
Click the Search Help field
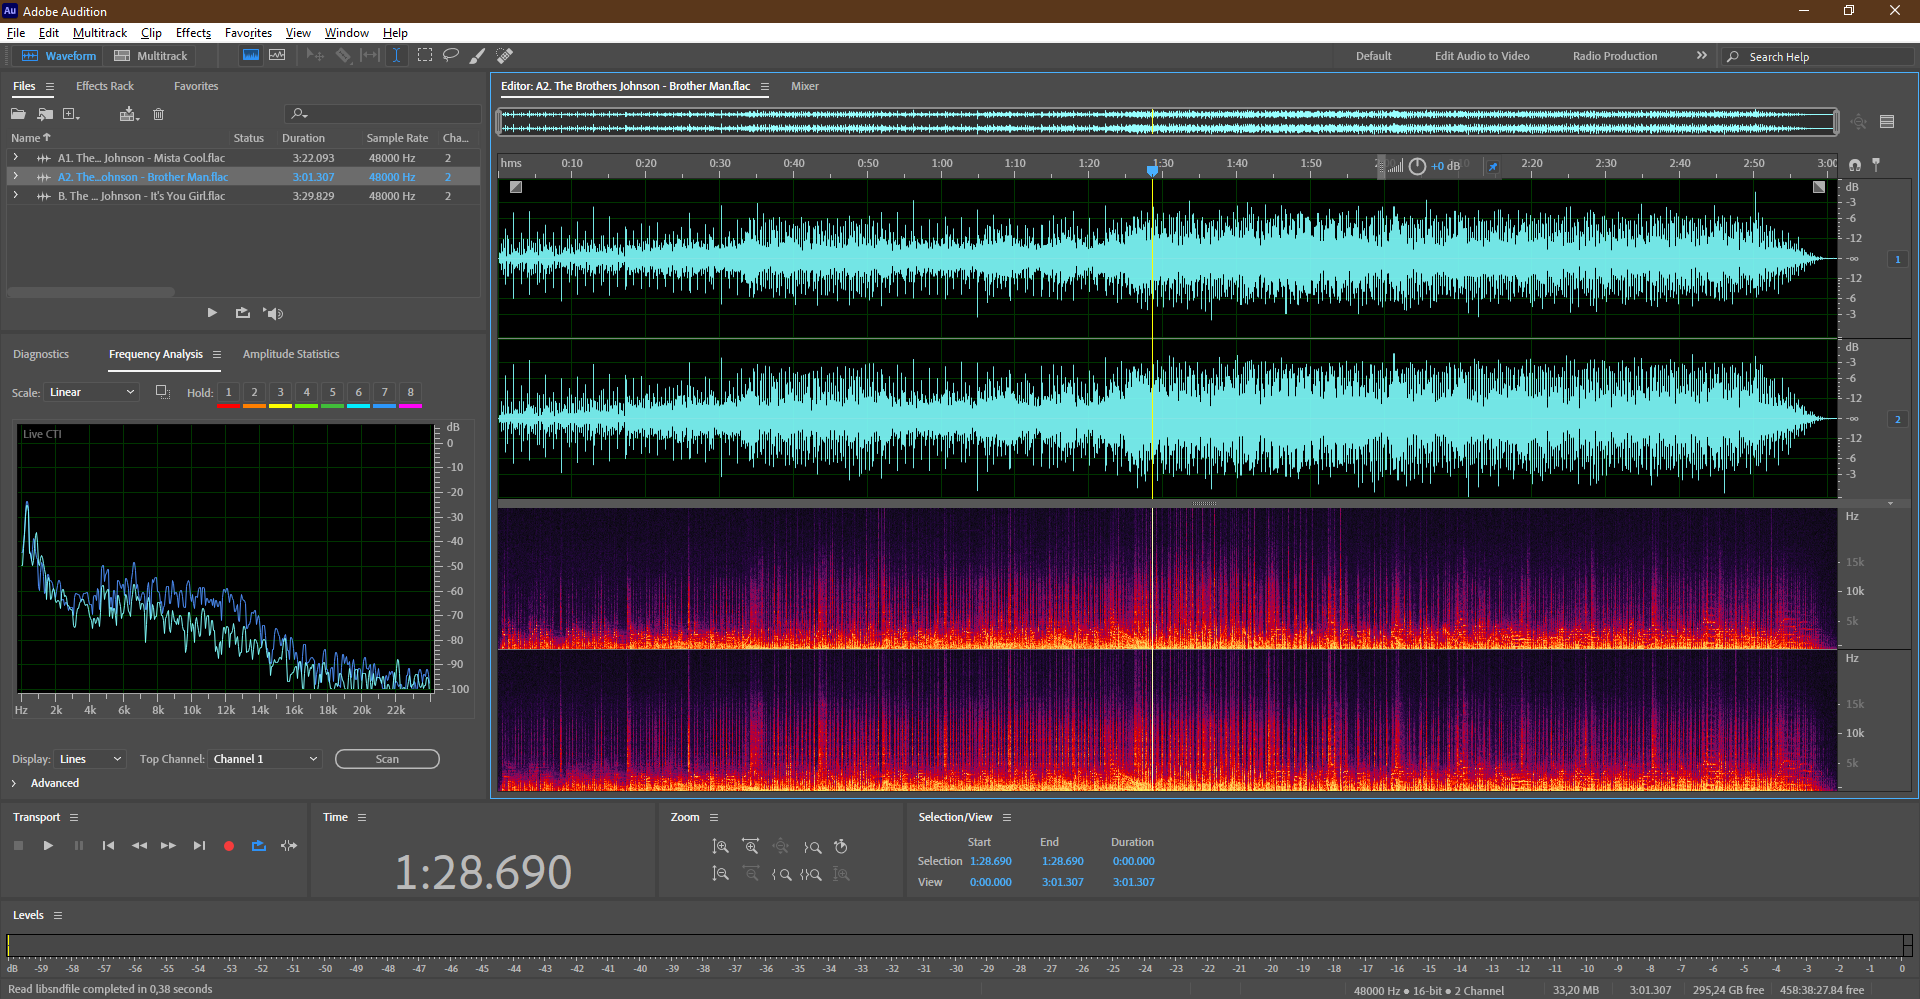[1817, 57]
